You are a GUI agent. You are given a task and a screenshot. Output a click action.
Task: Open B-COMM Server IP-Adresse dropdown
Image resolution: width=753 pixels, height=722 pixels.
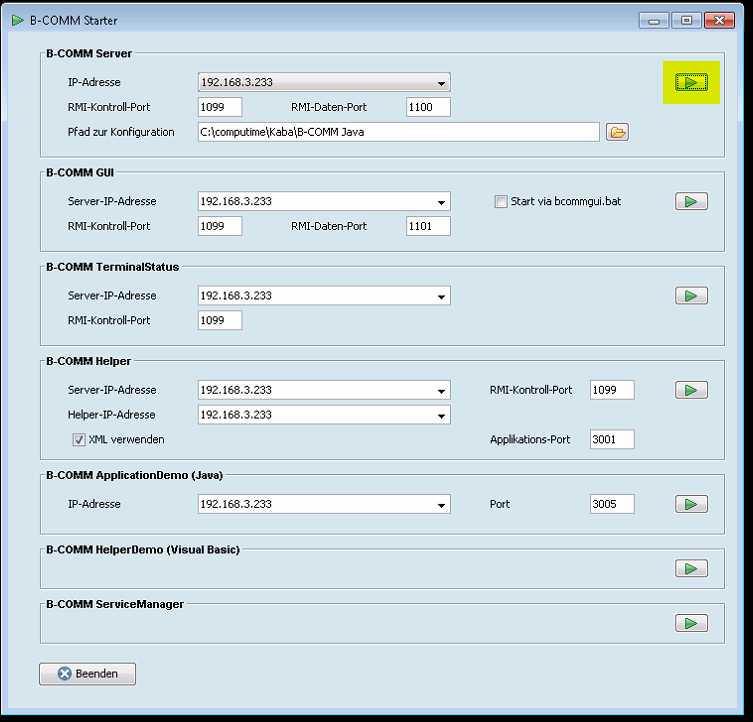click(324, 82)
